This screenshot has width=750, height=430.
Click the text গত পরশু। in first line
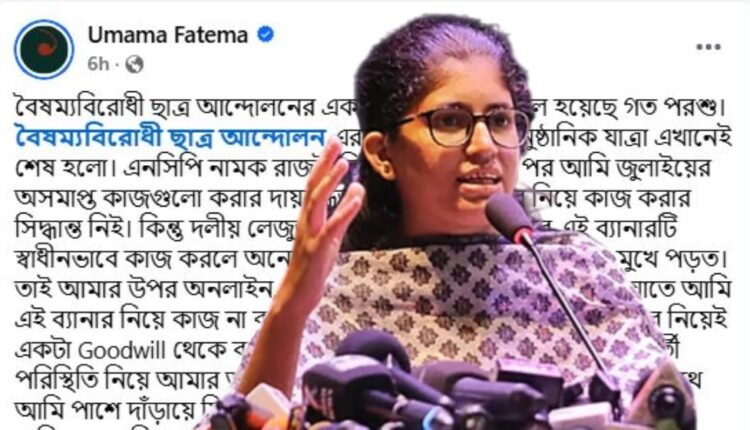pos(676,109)
